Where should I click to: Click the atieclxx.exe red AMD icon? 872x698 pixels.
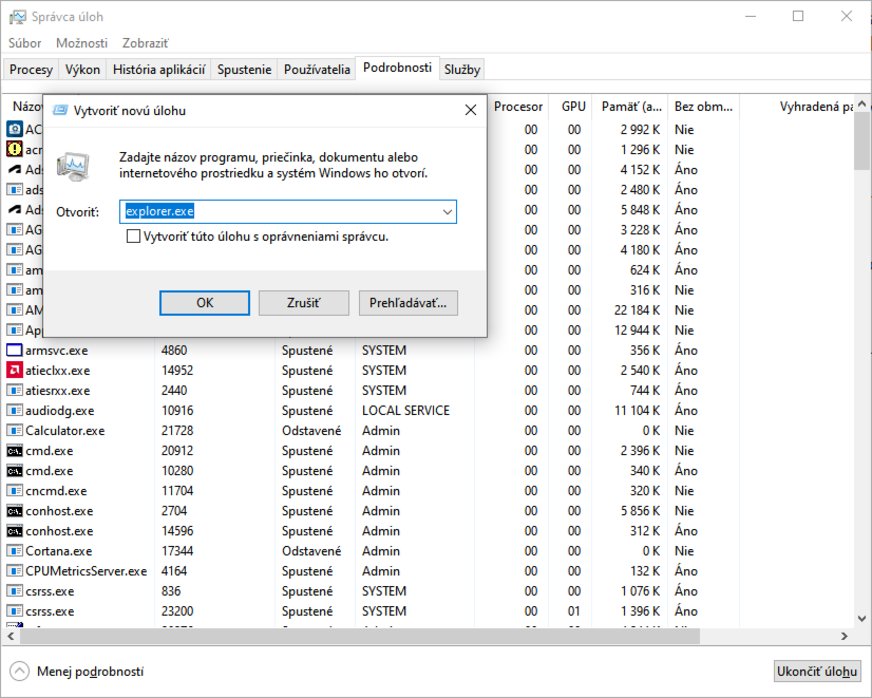(x=15, y=370)
